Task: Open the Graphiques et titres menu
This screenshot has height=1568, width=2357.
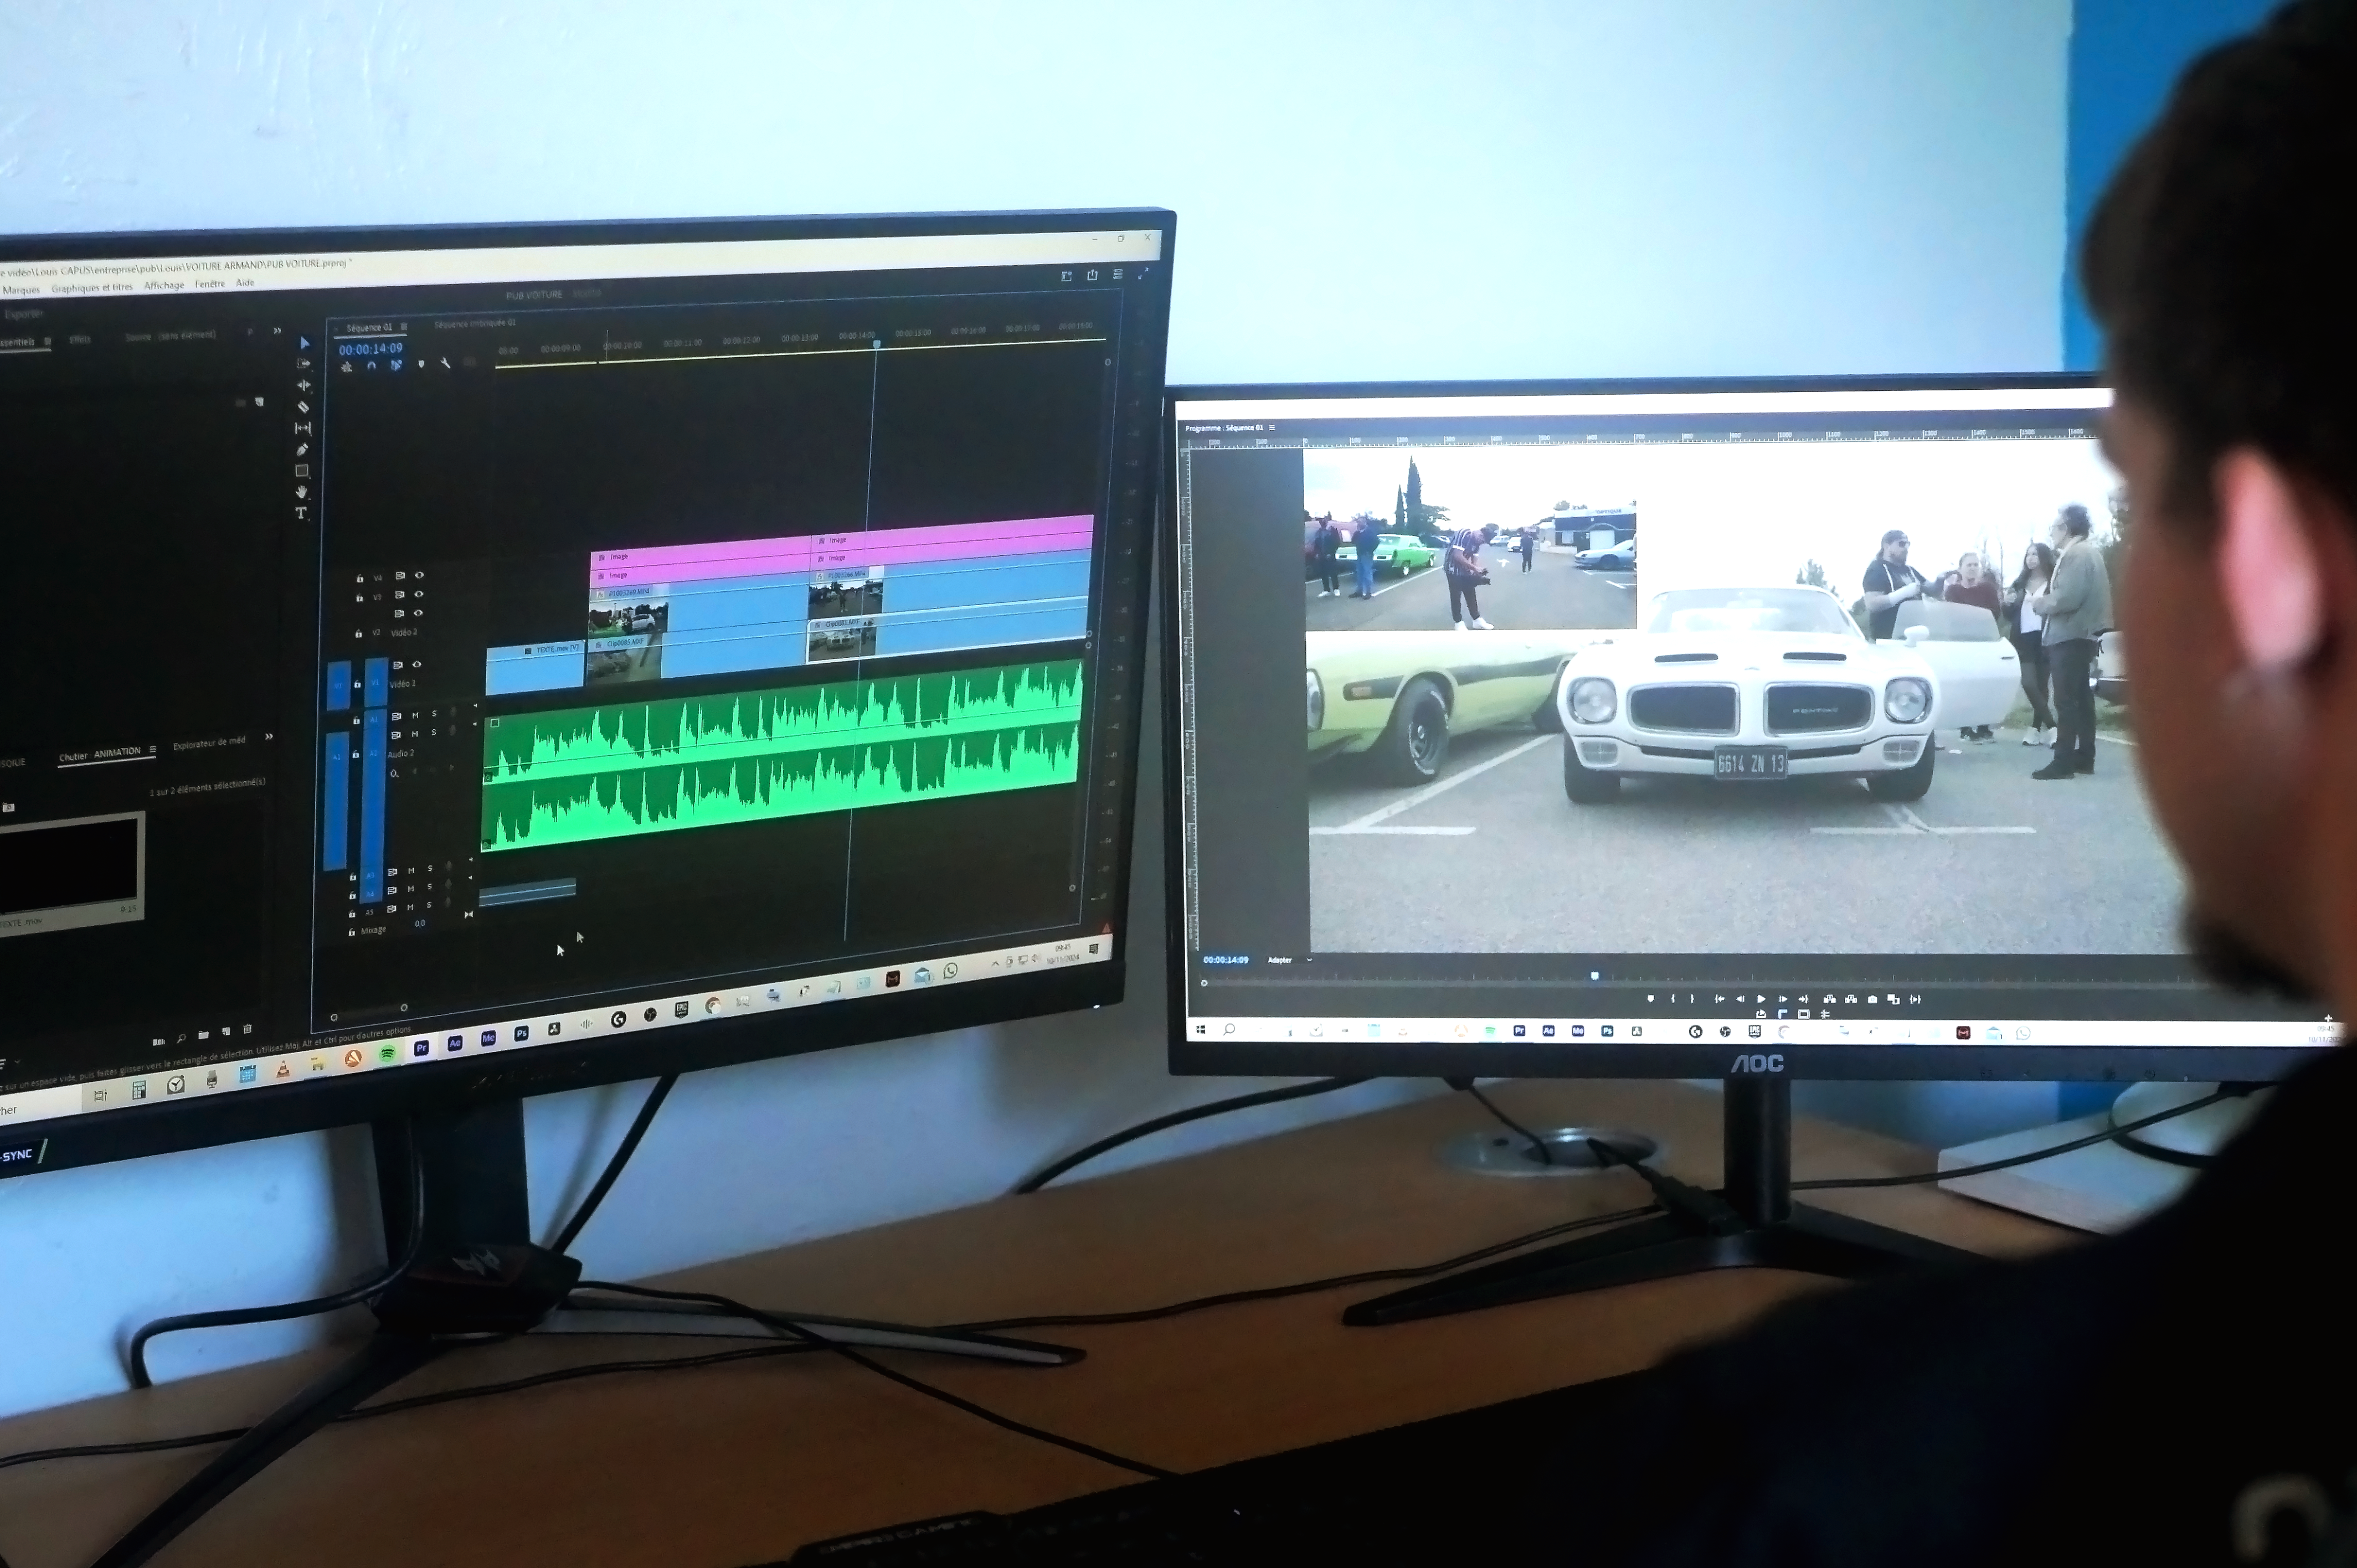Action: click(92, 288)
